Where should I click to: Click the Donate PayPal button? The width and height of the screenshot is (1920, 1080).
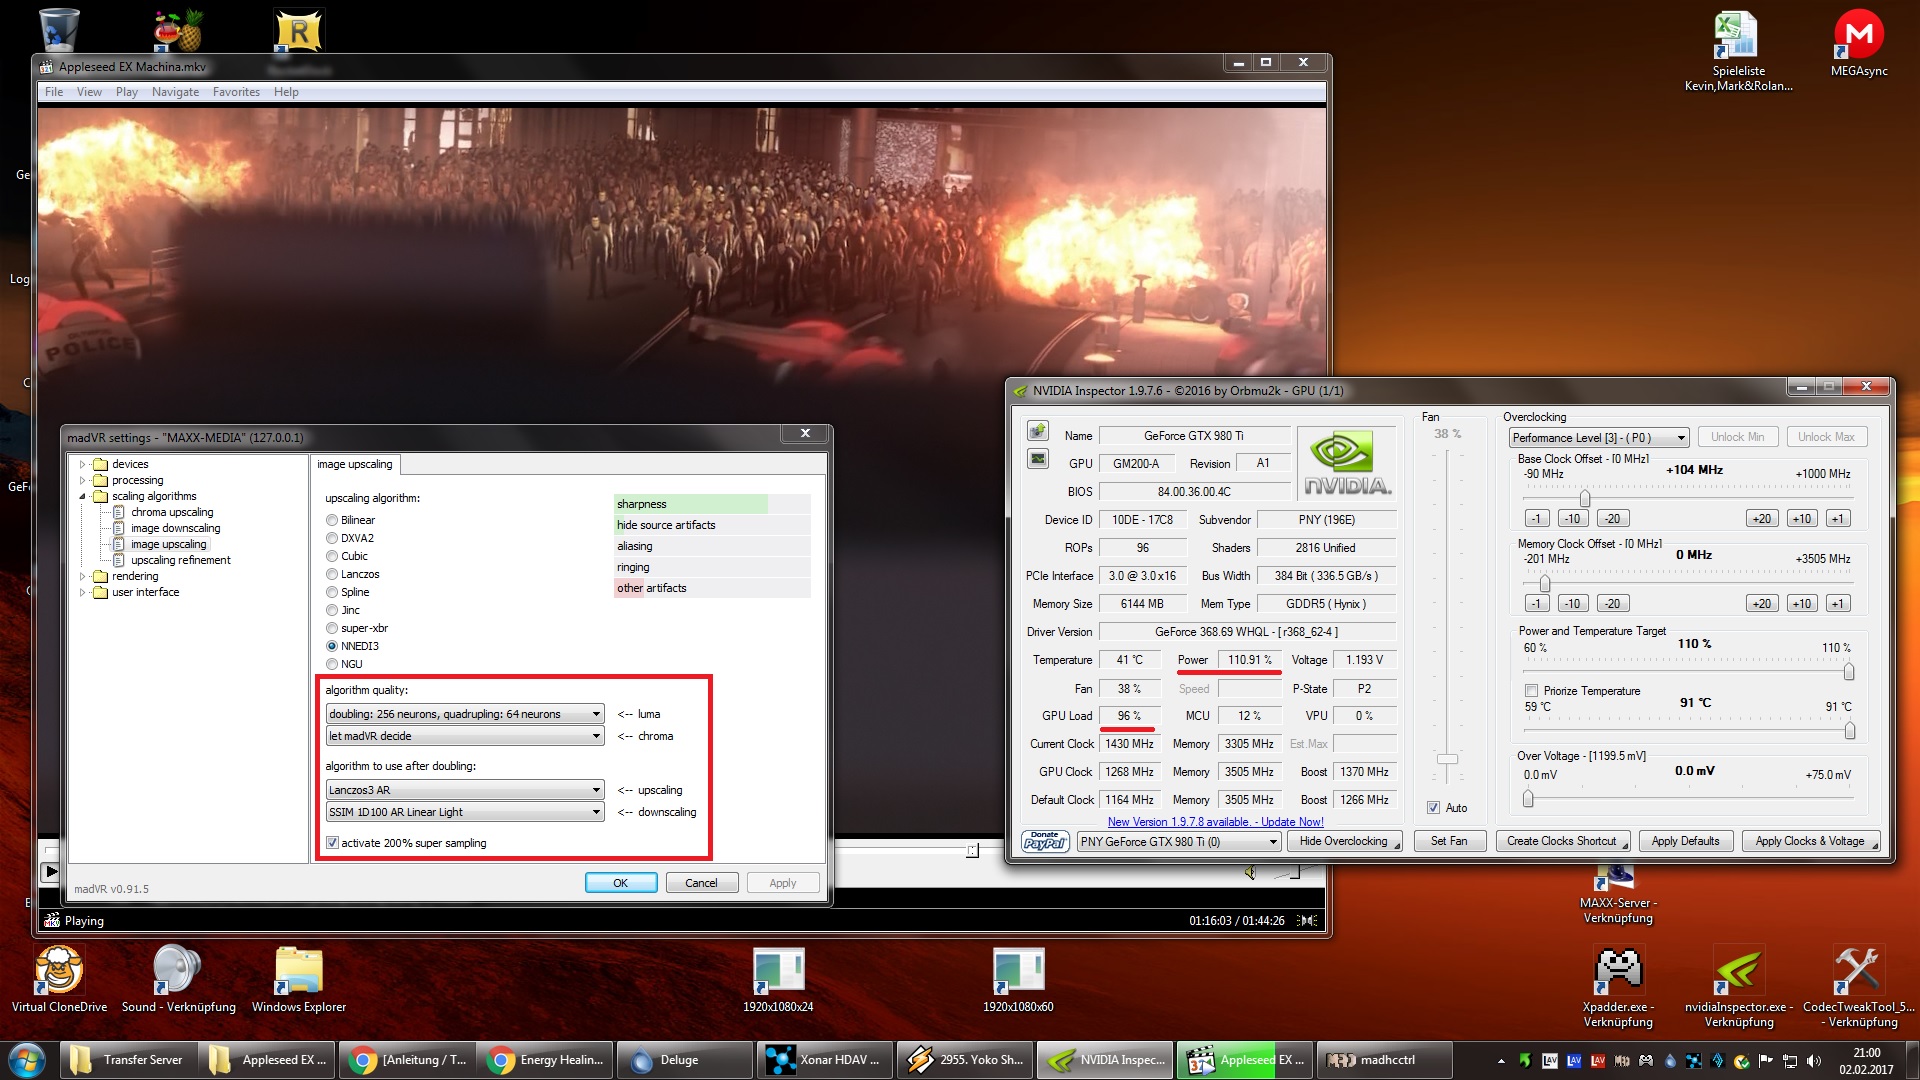tap(1045, 841)
